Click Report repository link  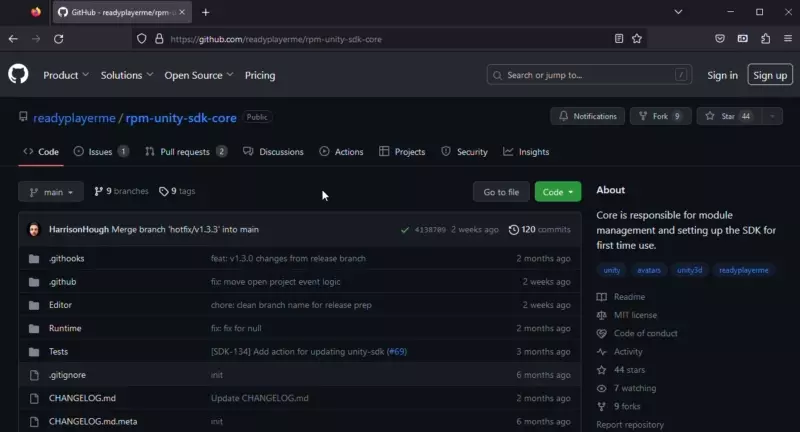(x=630, y=425)
